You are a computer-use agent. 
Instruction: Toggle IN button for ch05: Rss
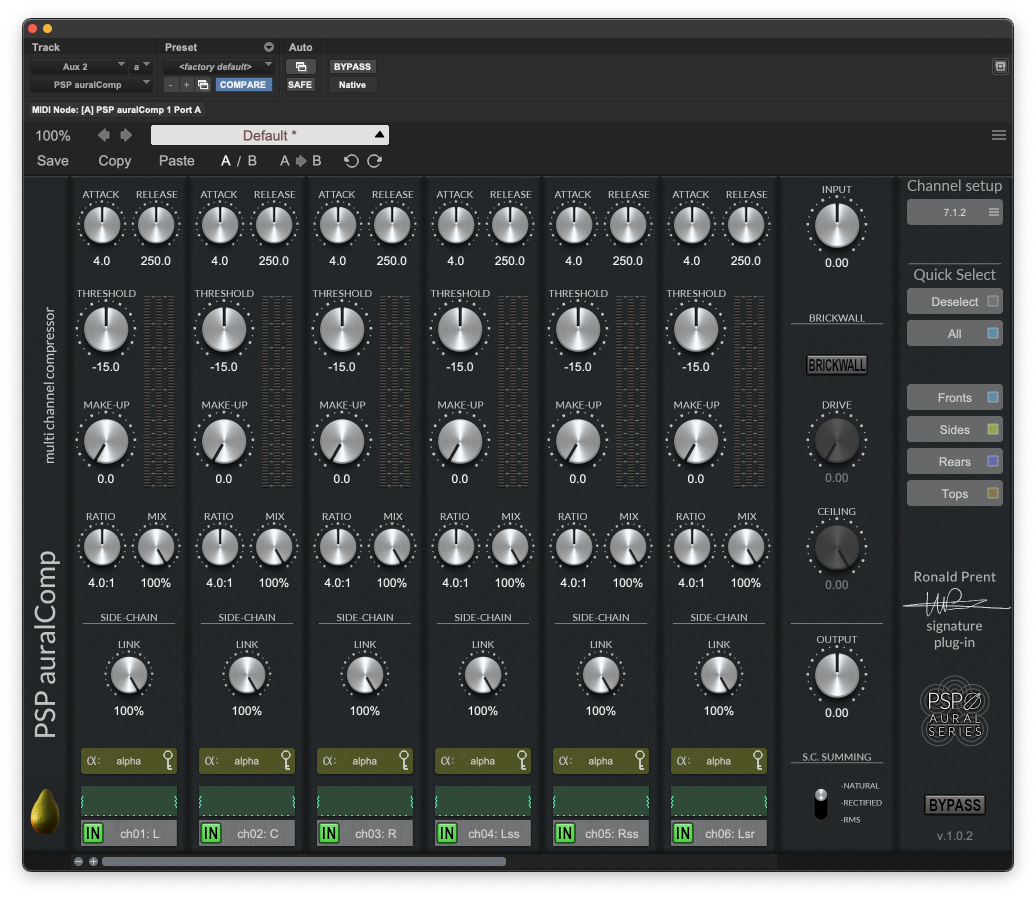pyautogui.click(x=565, y=833)
